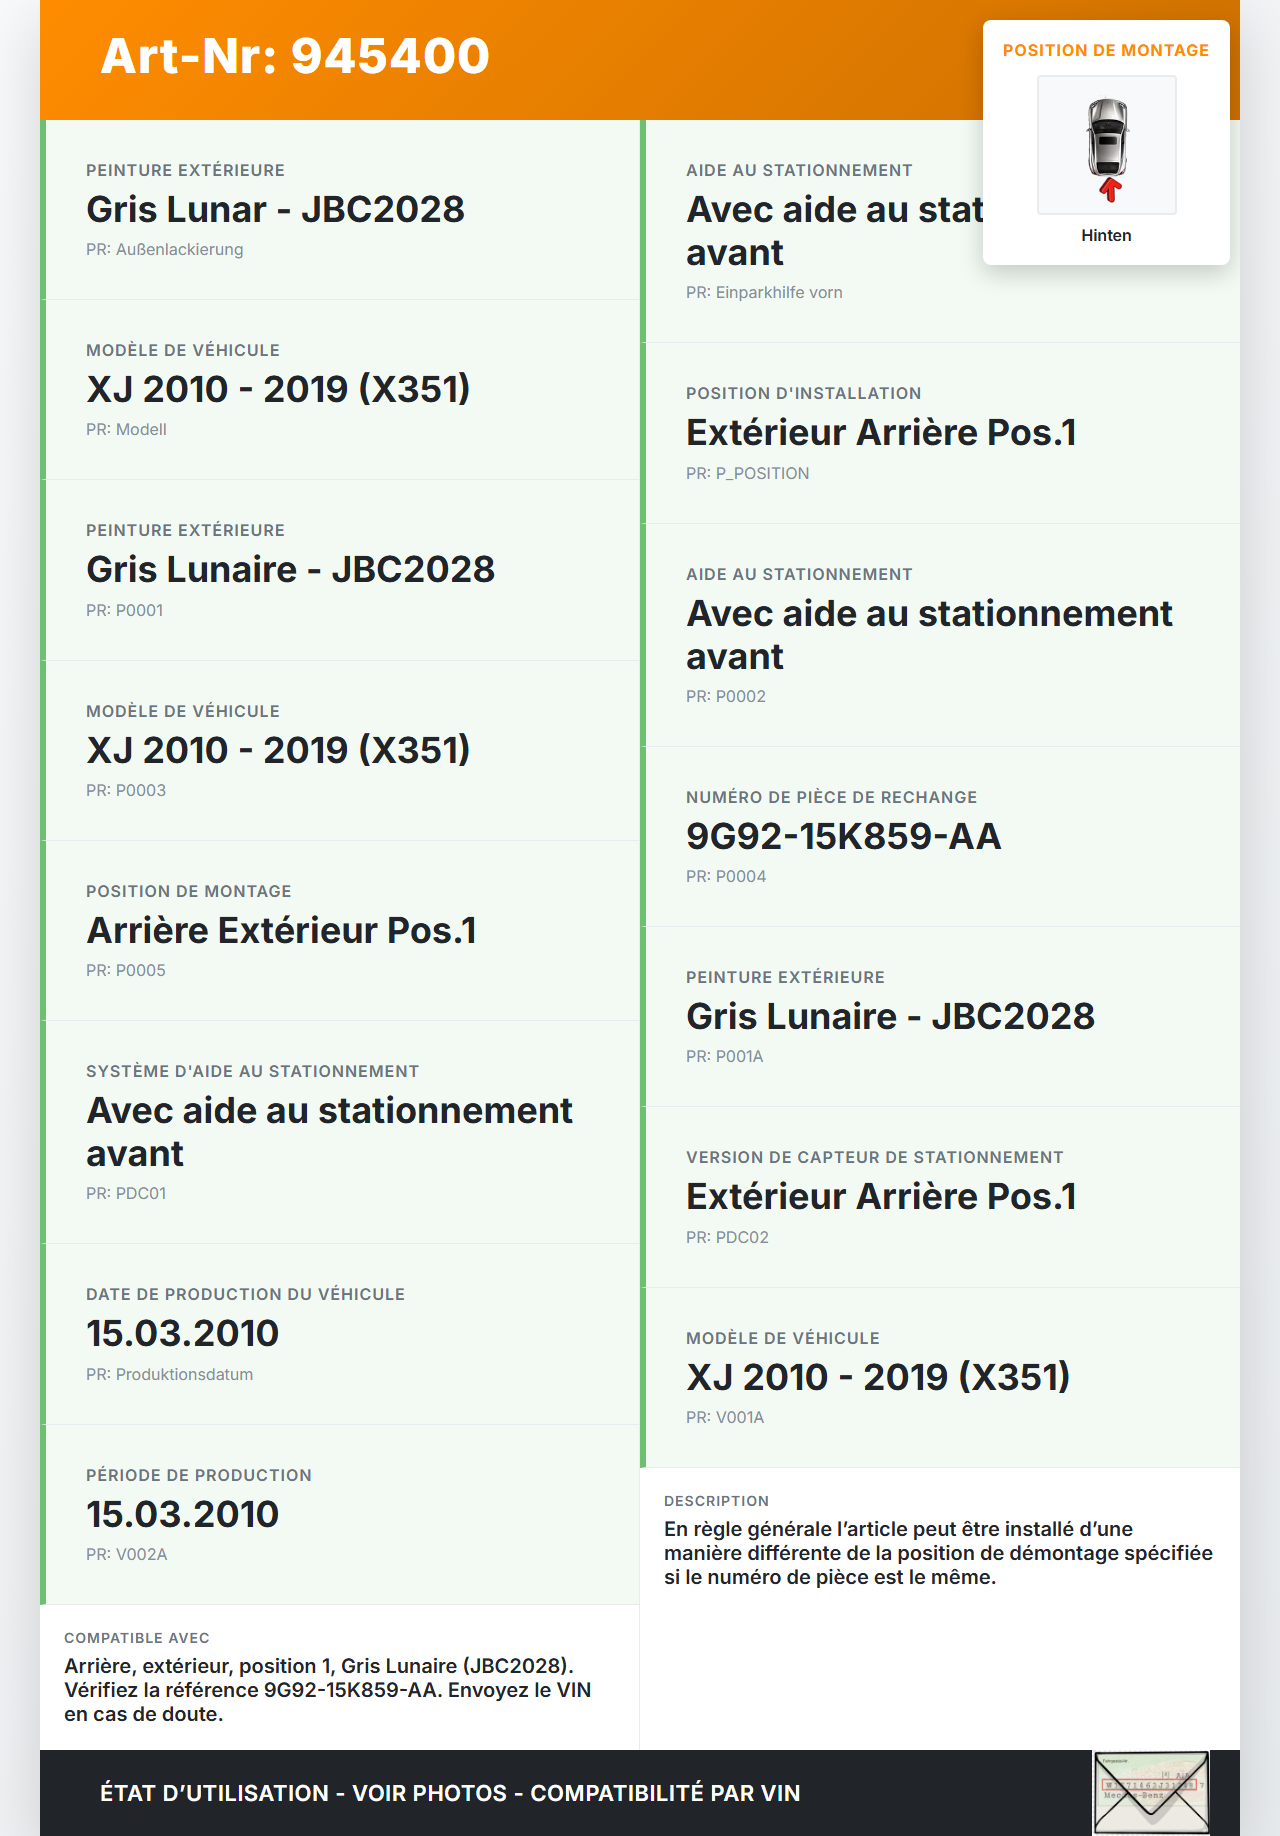Click the Description paragraph text
The image size is (1280, 1836).
point(937,1552)
